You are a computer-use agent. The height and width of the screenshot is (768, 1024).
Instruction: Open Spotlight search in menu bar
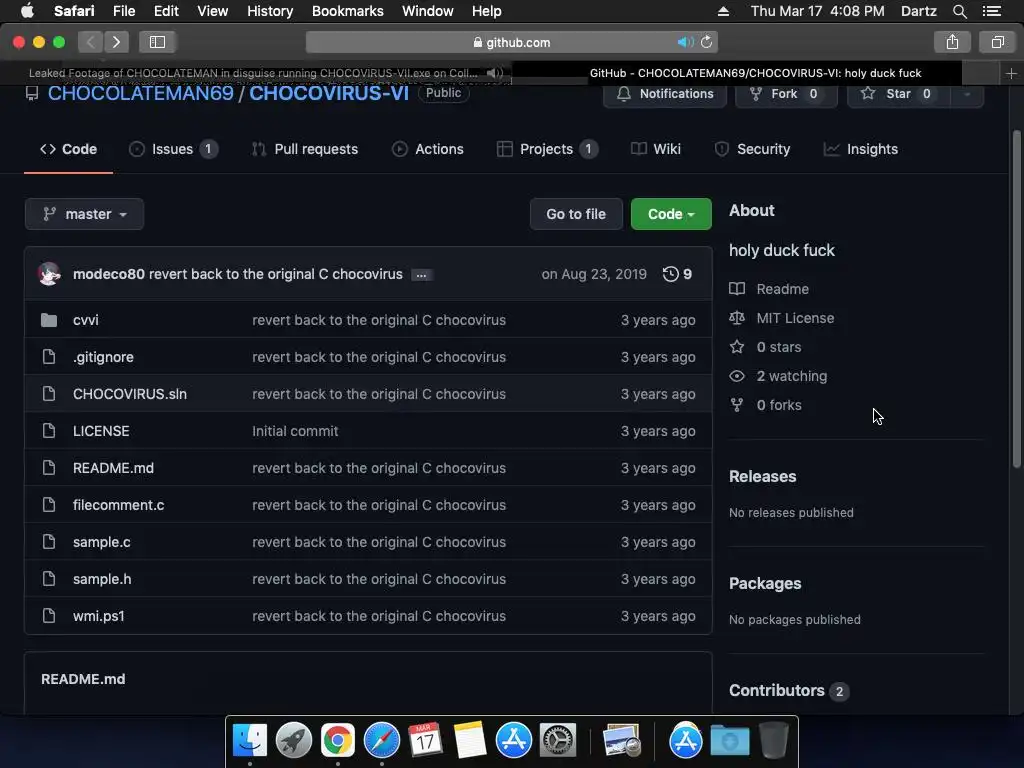coord(959,11)
